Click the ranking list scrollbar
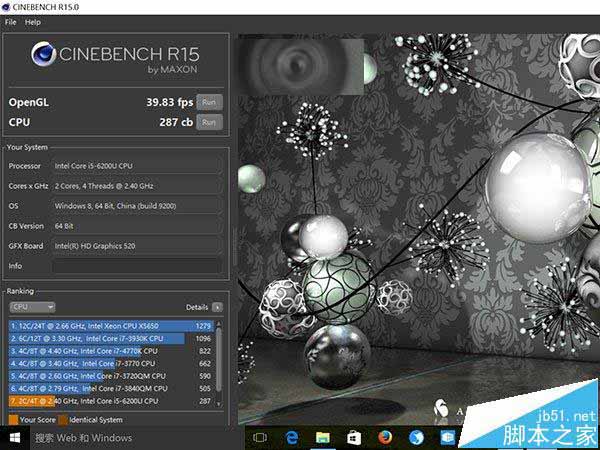Viewport: 600px width, 450px height. coord(218,359)
